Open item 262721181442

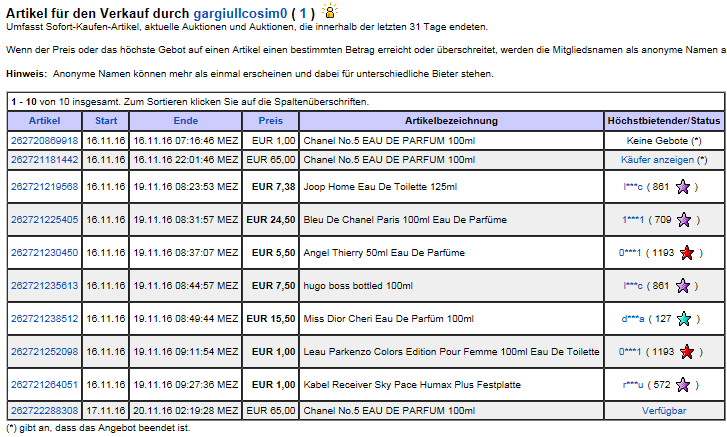[x=45, y=160]
